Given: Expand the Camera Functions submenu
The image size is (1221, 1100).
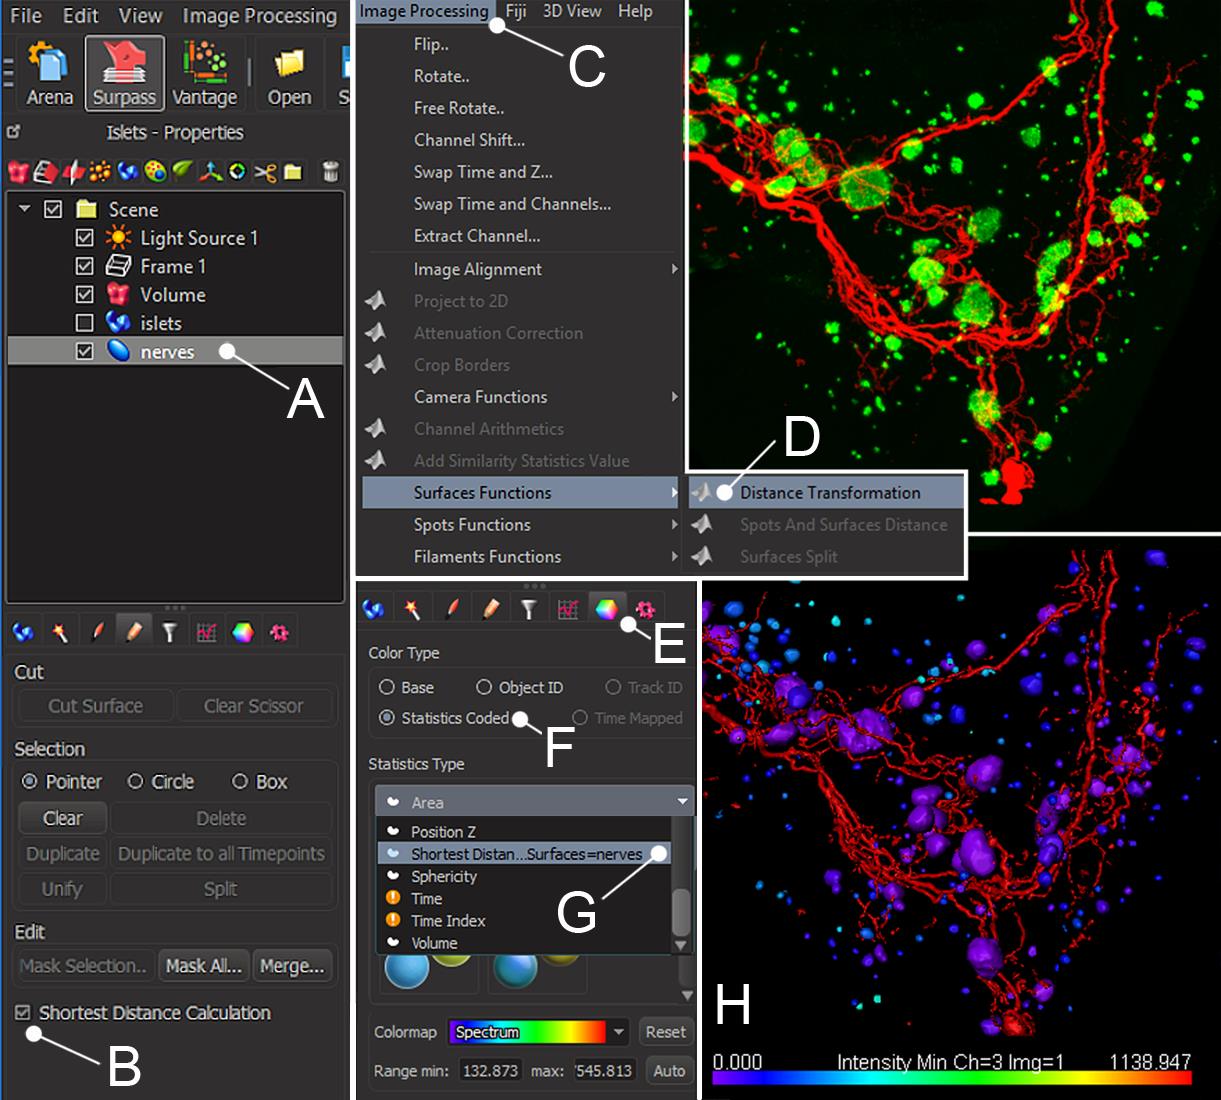Looking at the screenshot, I should (x=521, y=397).
